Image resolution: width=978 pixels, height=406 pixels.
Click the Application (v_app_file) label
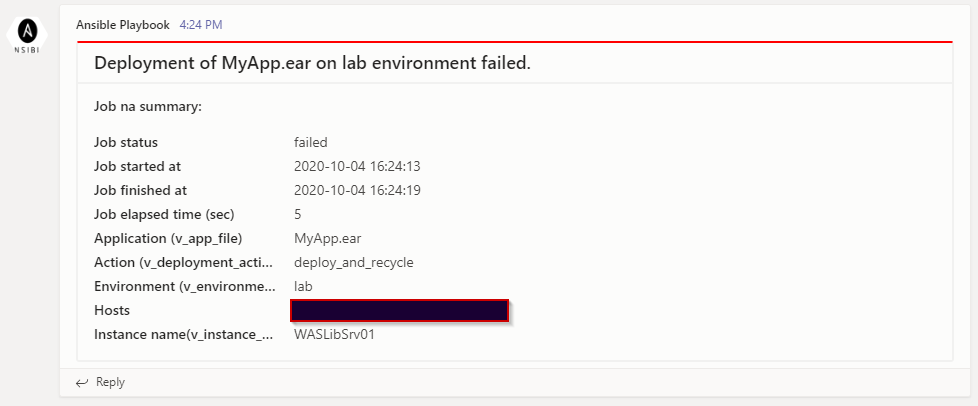click(168, 238)
